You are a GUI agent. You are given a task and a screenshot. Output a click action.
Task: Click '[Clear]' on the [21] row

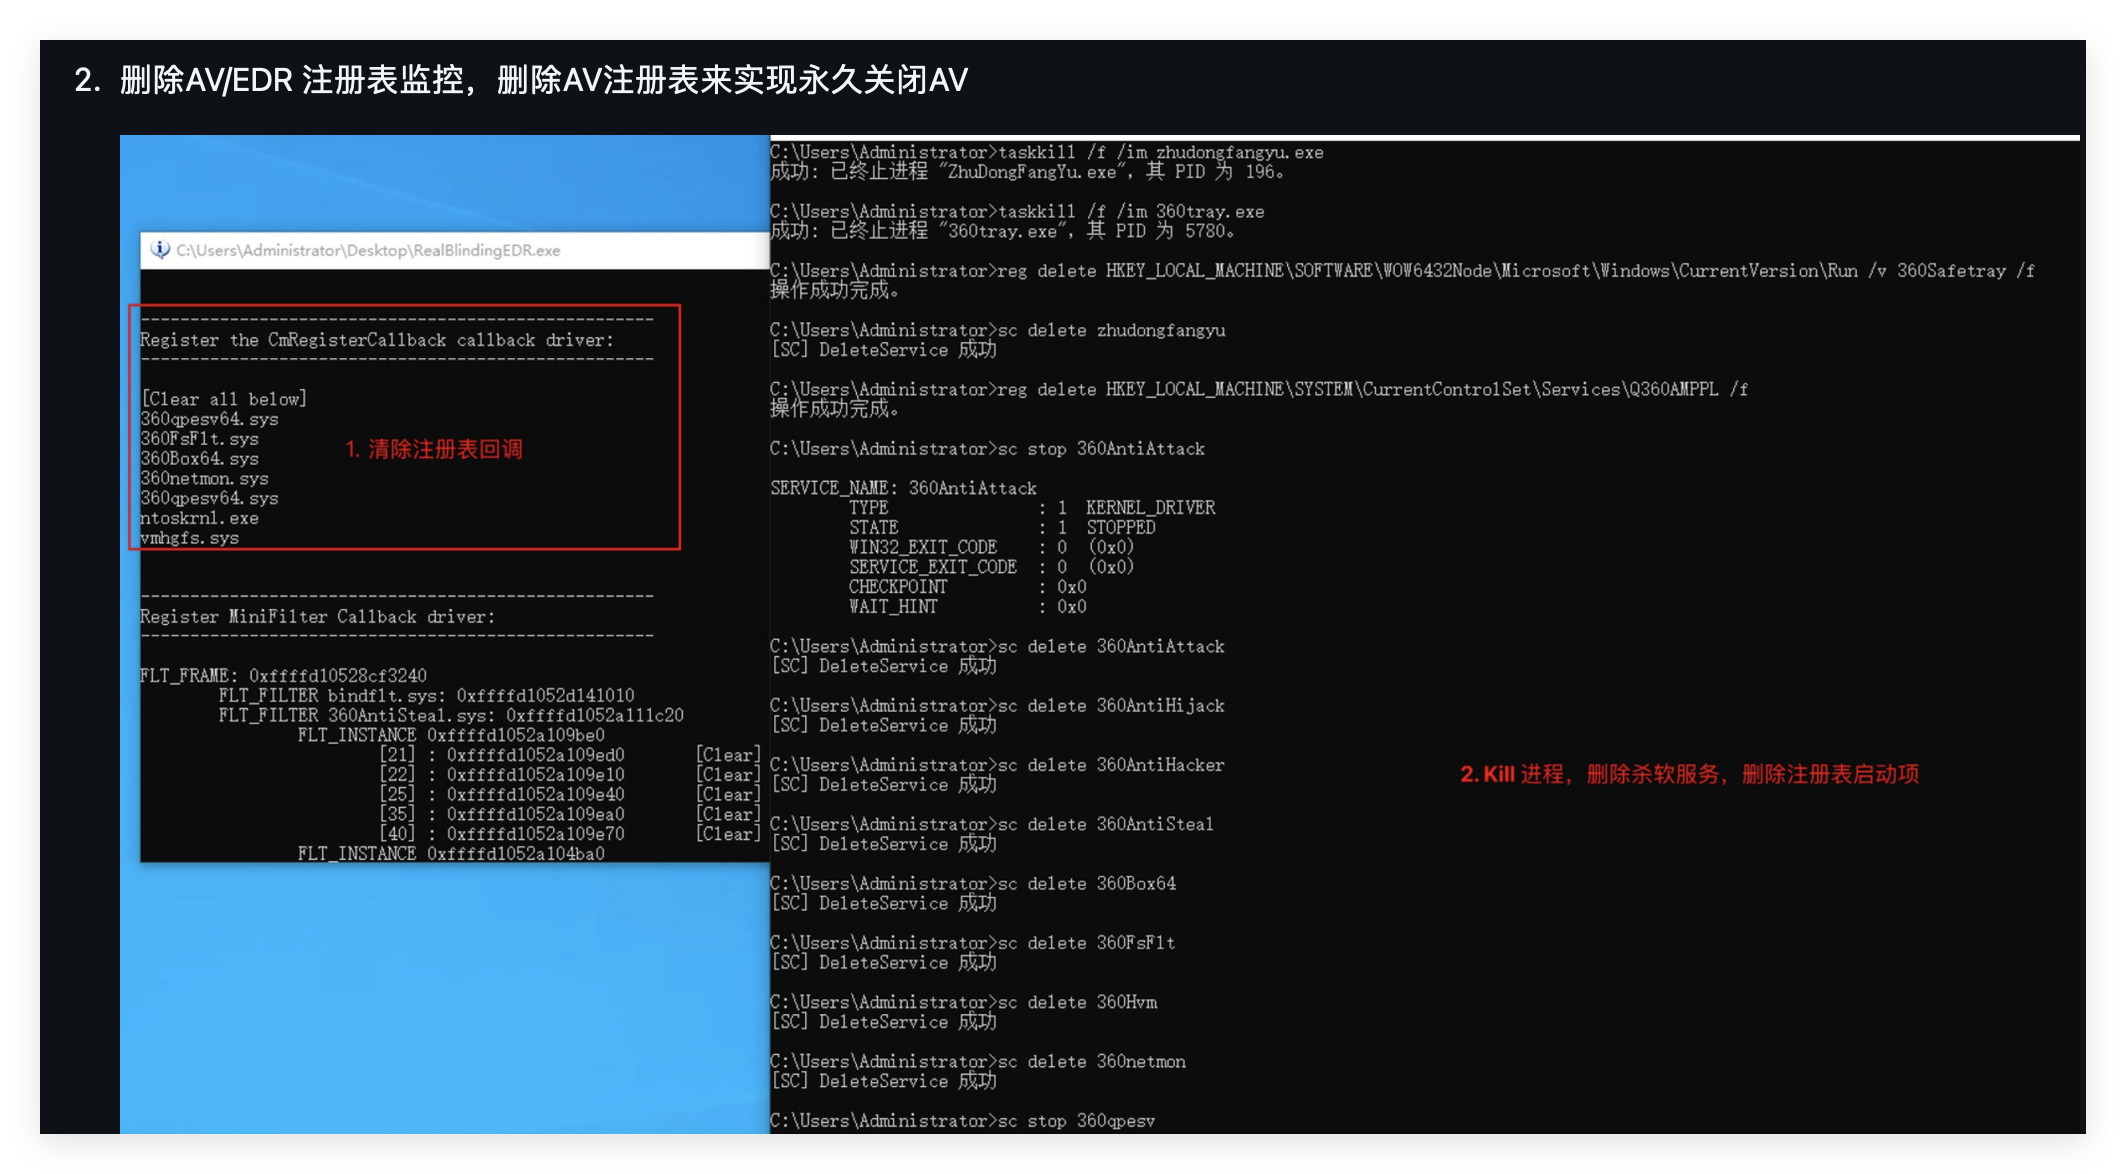pos(728,755)
